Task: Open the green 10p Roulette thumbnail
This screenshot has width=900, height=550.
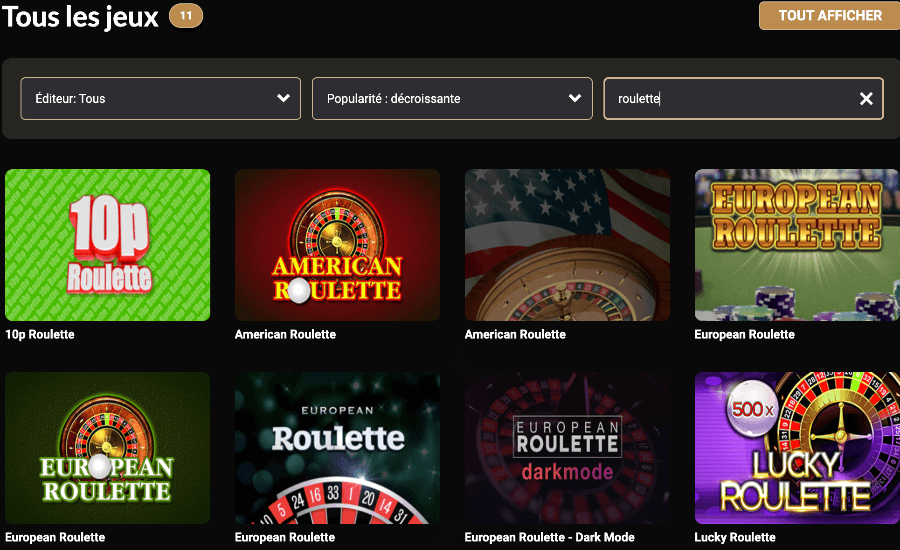Action: [x=107, y=245]
